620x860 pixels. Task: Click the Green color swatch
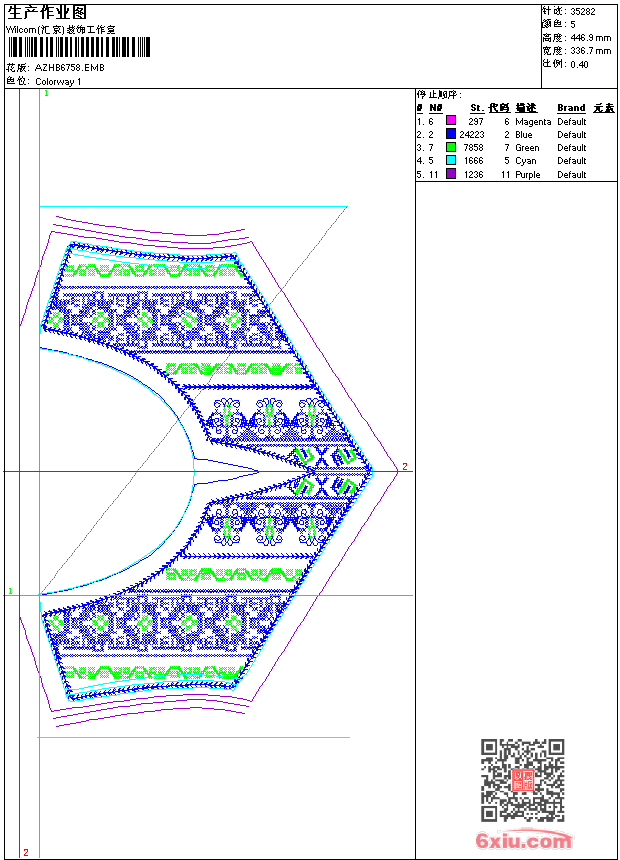pos(451,147)
